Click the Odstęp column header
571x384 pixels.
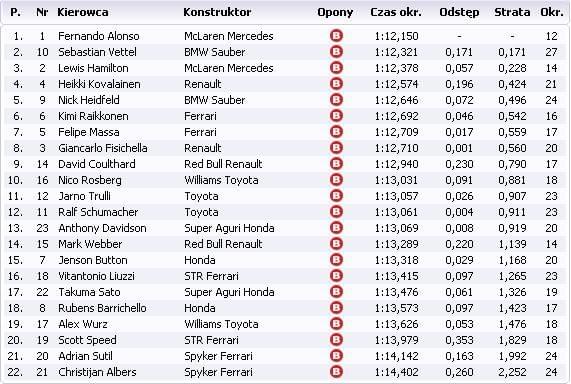[x=459, y=13]
